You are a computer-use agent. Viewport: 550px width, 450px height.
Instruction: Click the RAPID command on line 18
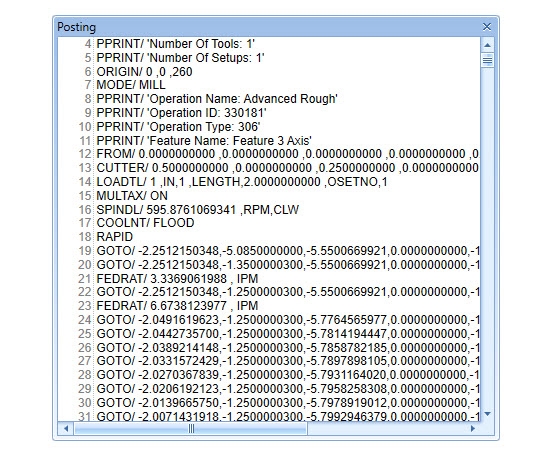pyautogui.click(x=115, y=237)
